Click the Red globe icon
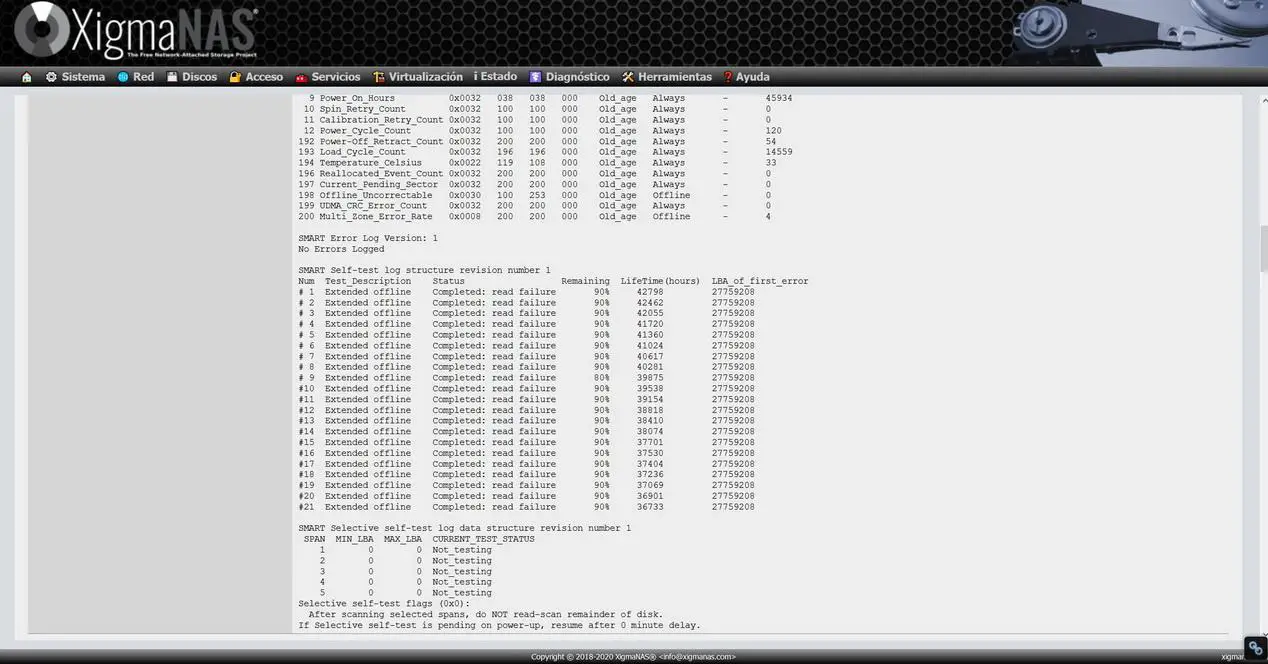This screenshot has height=664, width=1268. click(123, 77)
